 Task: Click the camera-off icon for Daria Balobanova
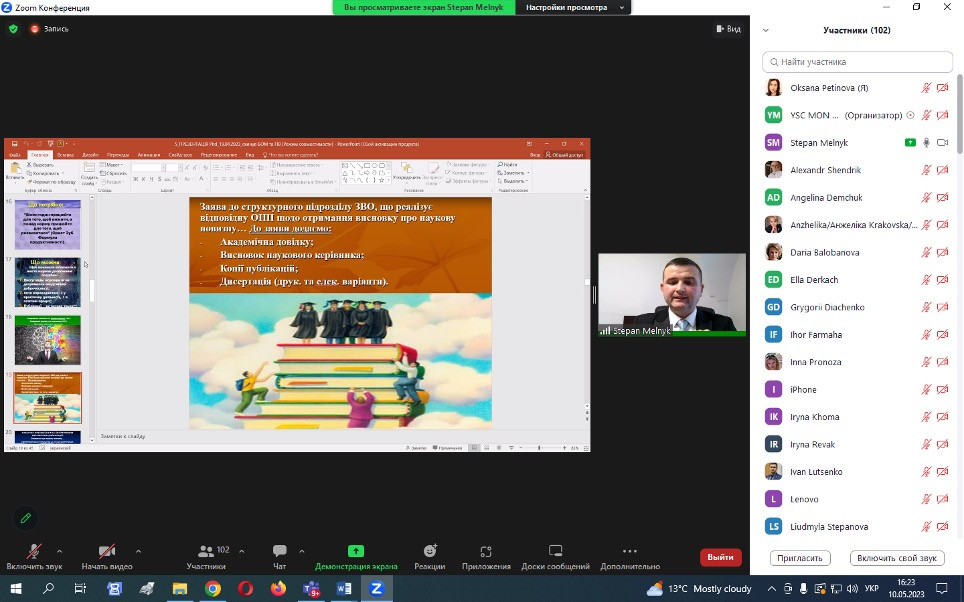[x=942, y=252]
